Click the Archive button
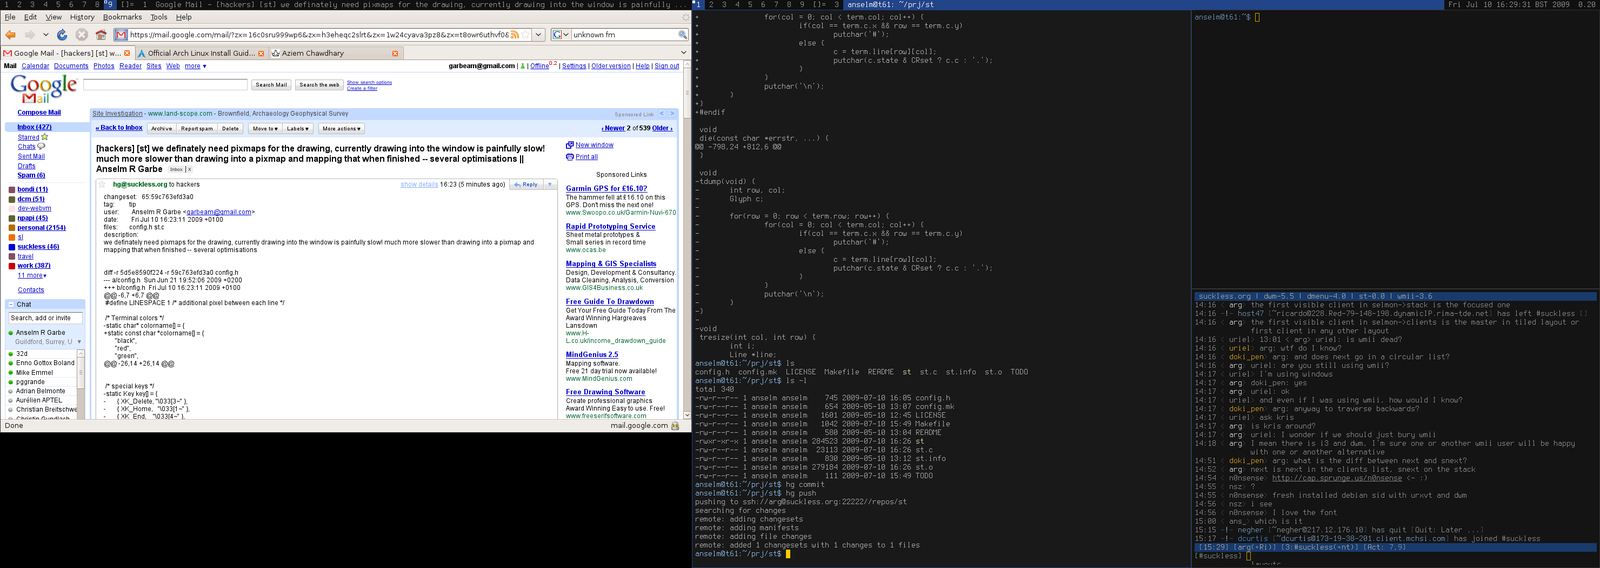1600x568 pixels. tap(161, 129)
